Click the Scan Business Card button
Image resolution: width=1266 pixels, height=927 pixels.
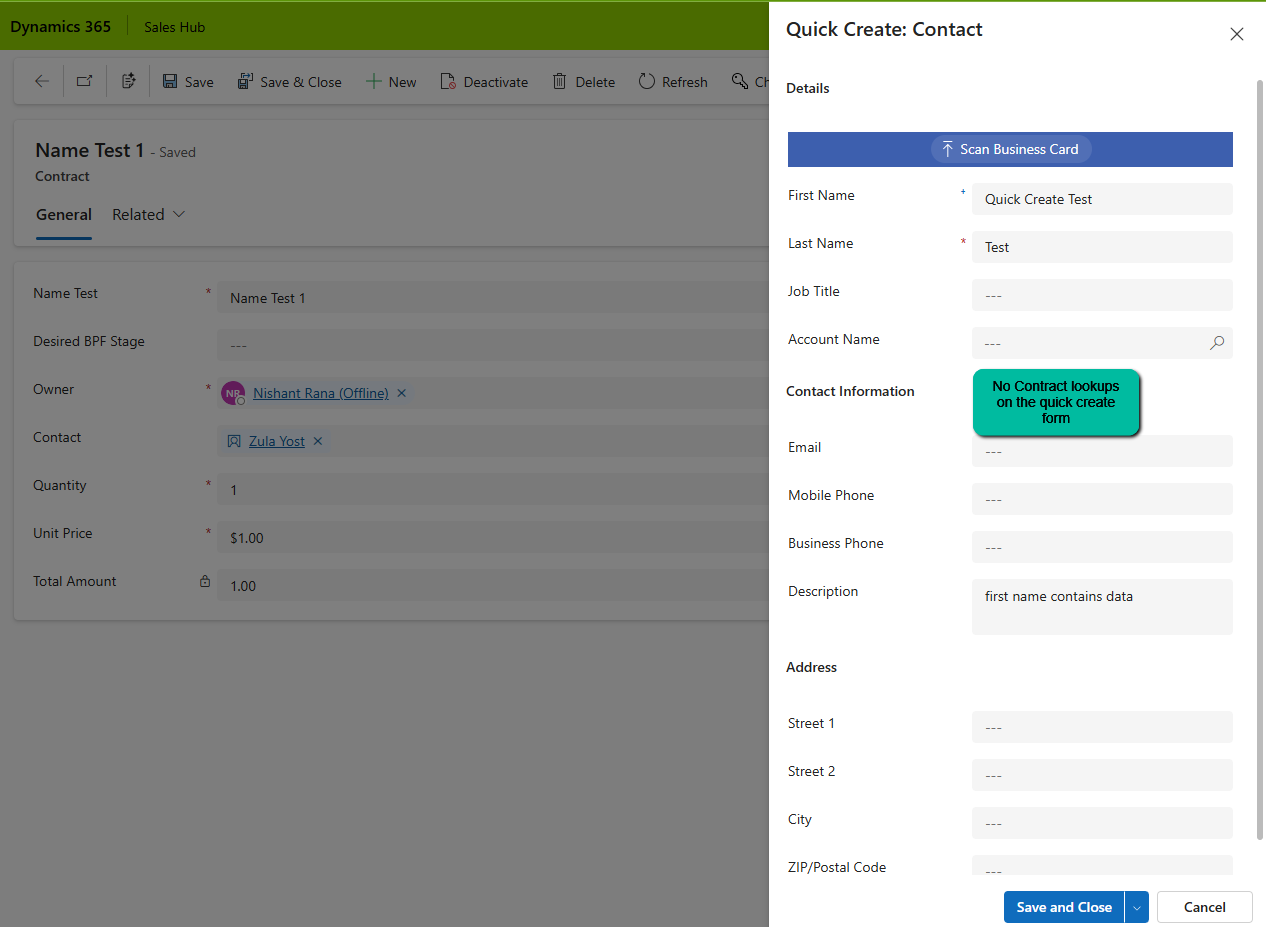pyautogui.click(x=1010, y=148)
